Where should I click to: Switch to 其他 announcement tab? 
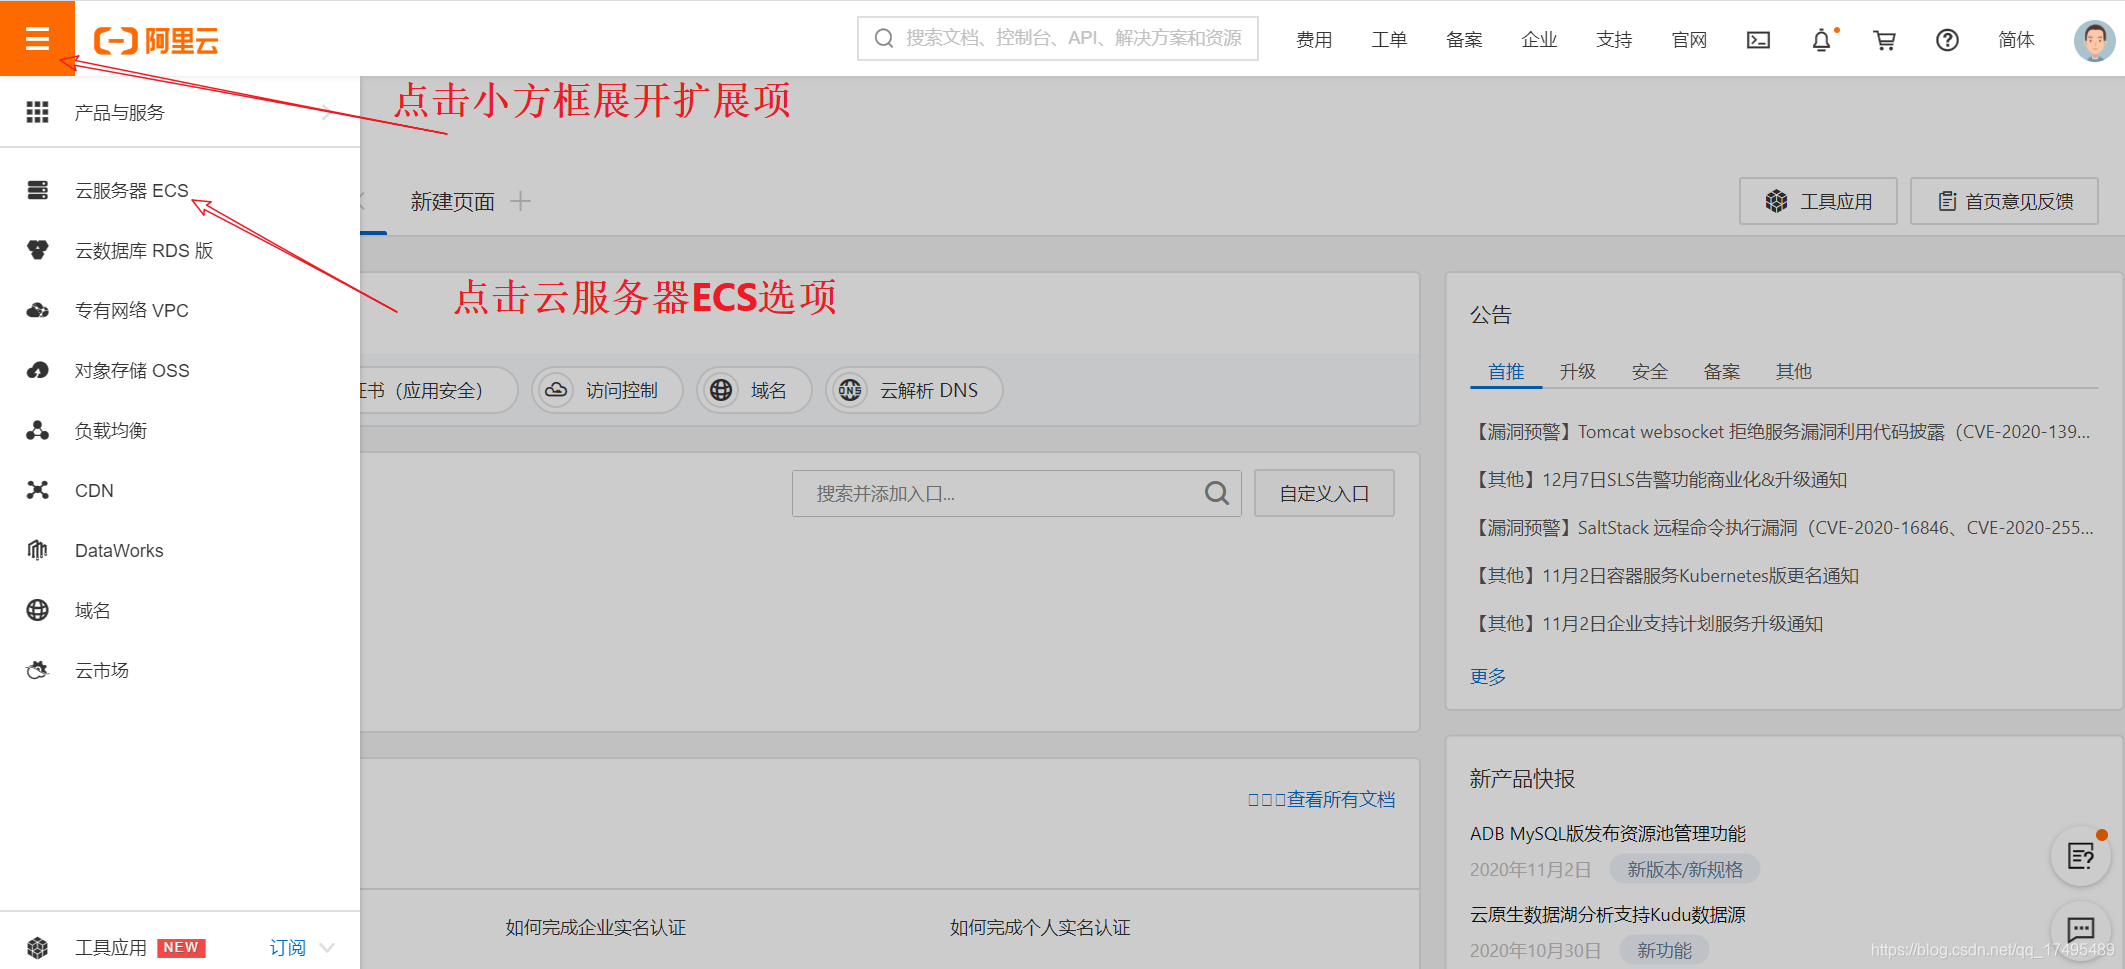[1794, 371]
